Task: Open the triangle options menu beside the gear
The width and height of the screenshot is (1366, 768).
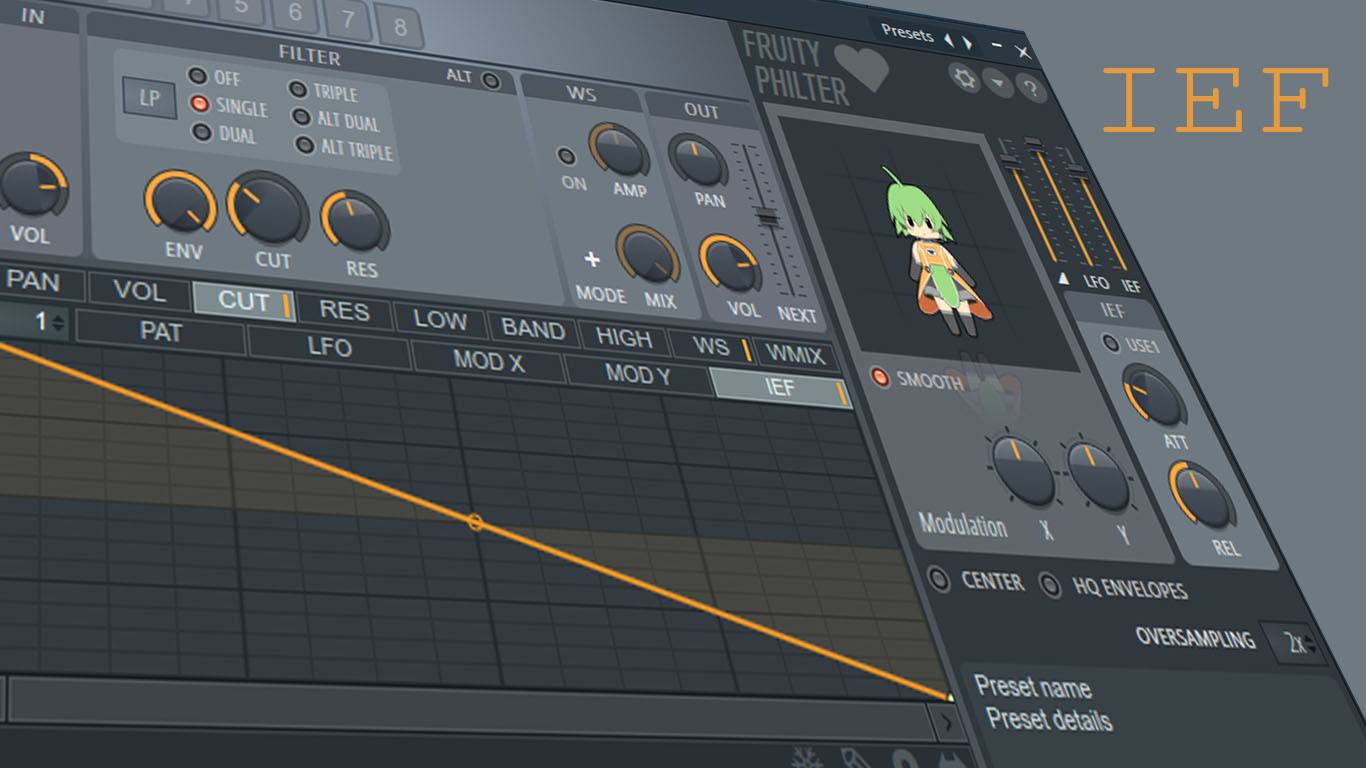Action: coord(999,85)
